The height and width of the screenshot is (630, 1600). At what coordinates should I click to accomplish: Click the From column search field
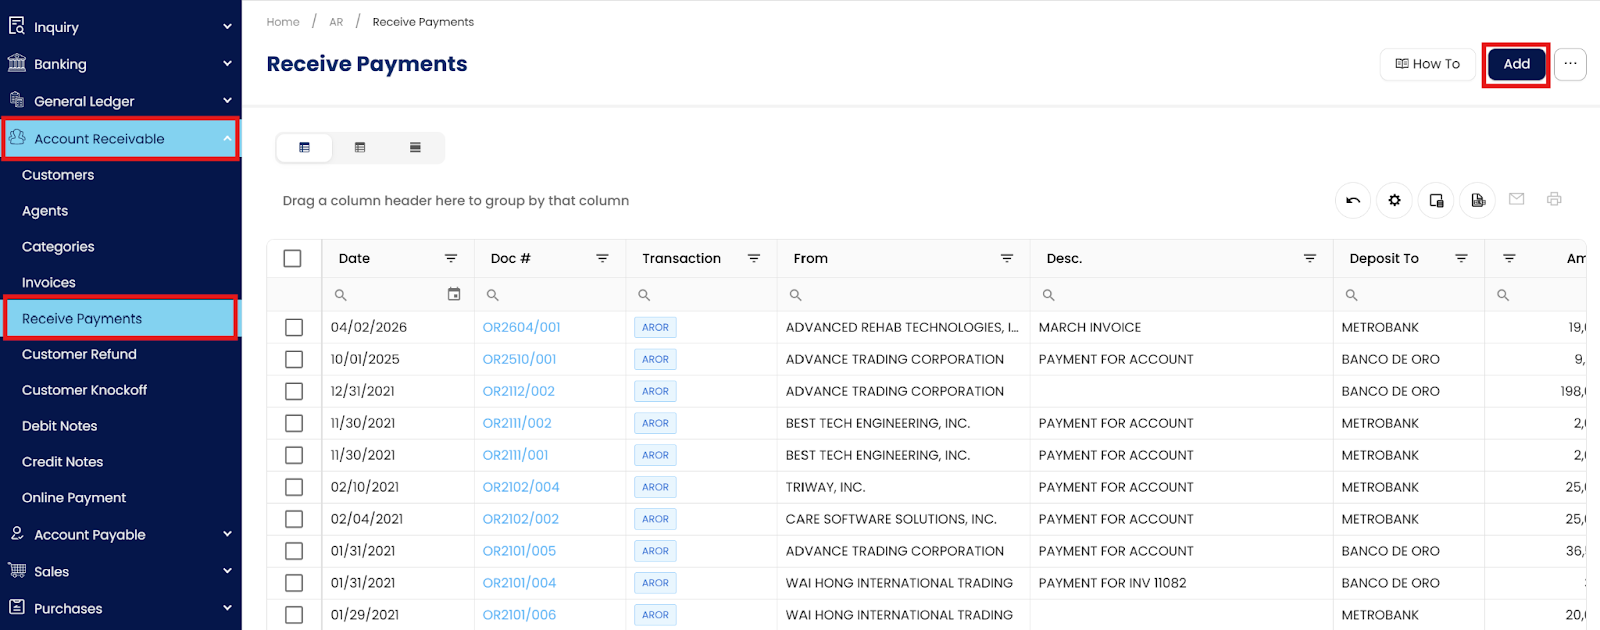click(904, 295)
